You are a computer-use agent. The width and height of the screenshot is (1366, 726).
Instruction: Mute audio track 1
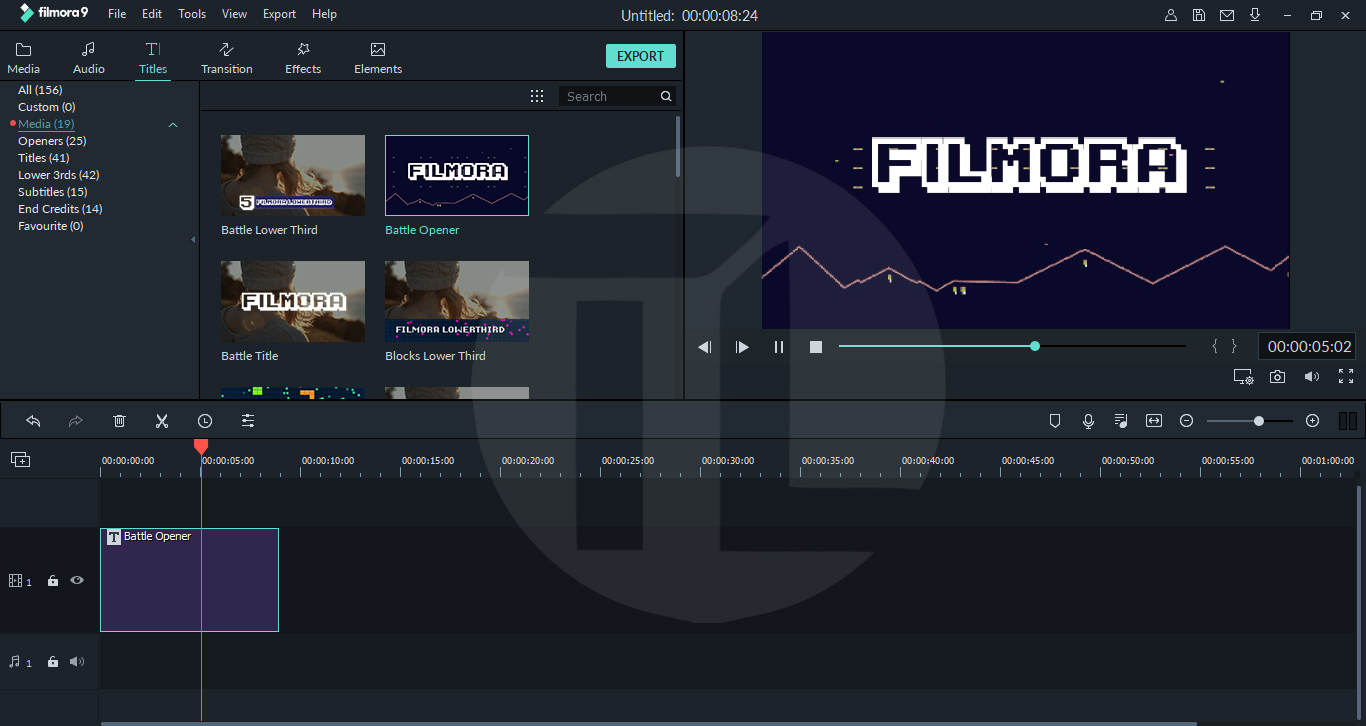[77, 662]
